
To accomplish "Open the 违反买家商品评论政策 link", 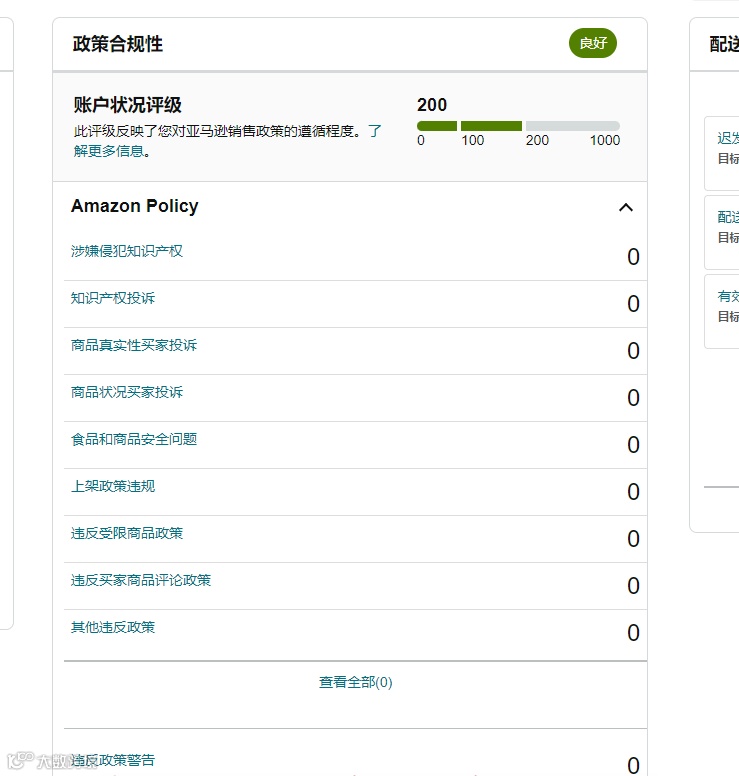I will (141, 580).
